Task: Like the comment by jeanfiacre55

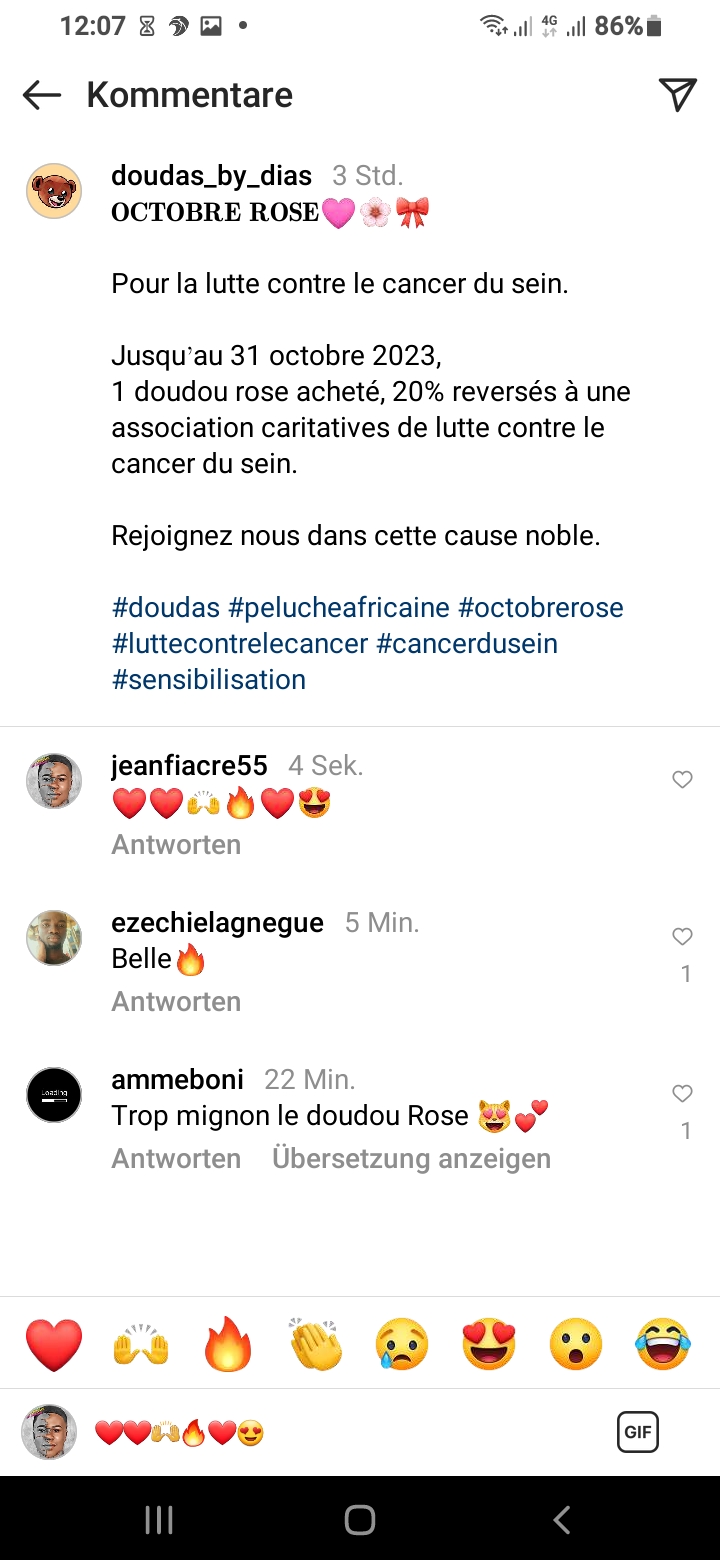Action: click(x=682, y=780)
